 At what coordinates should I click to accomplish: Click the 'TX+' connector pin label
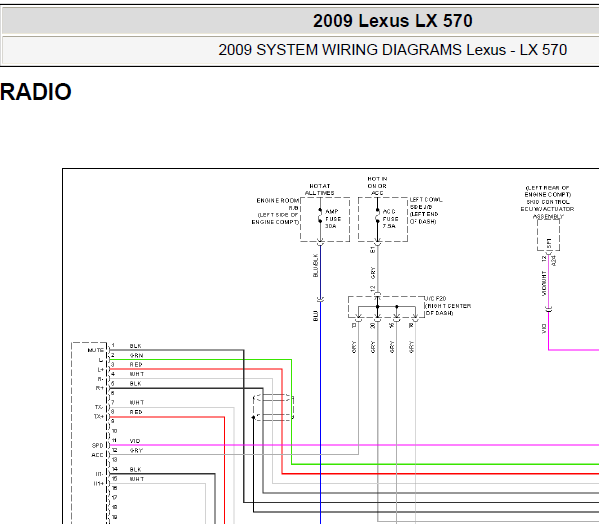tap(99, 417)
